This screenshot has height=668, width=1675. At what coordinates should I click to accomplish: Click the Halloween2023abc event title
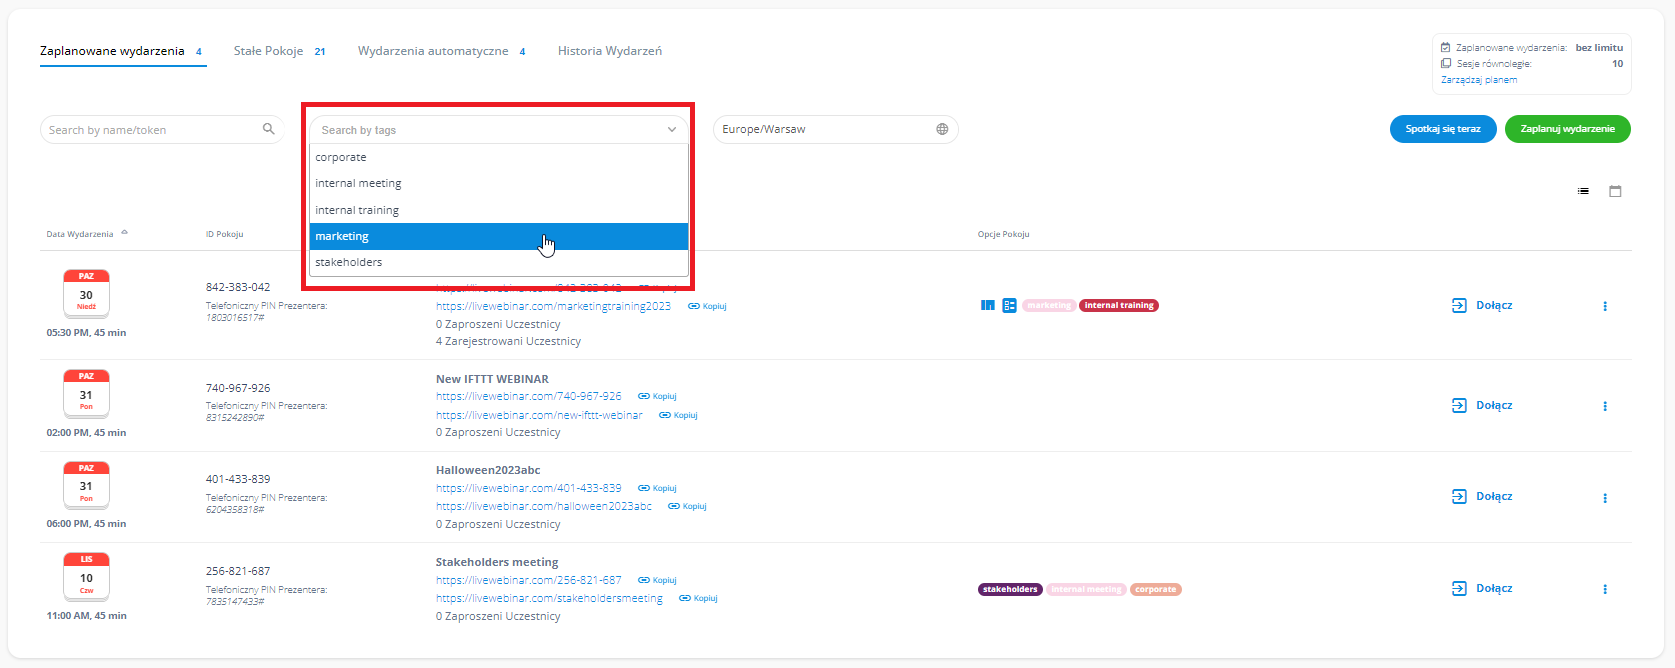pyautogui.click(x=488, y=470)
